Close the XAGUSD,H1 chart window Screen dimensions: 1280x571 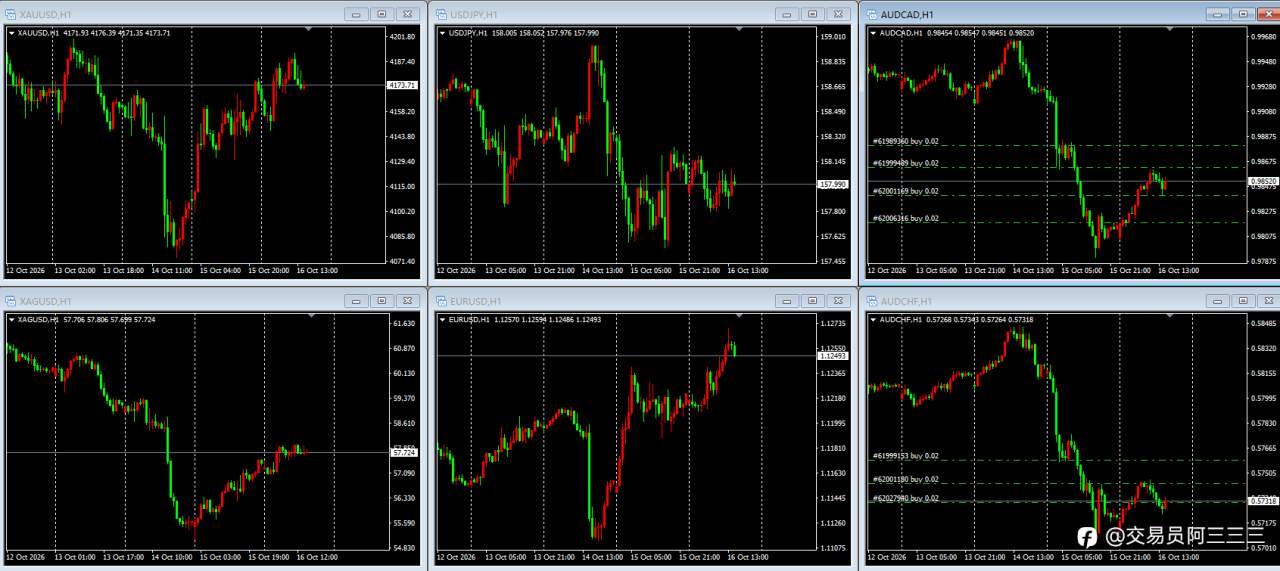[406, 301]
